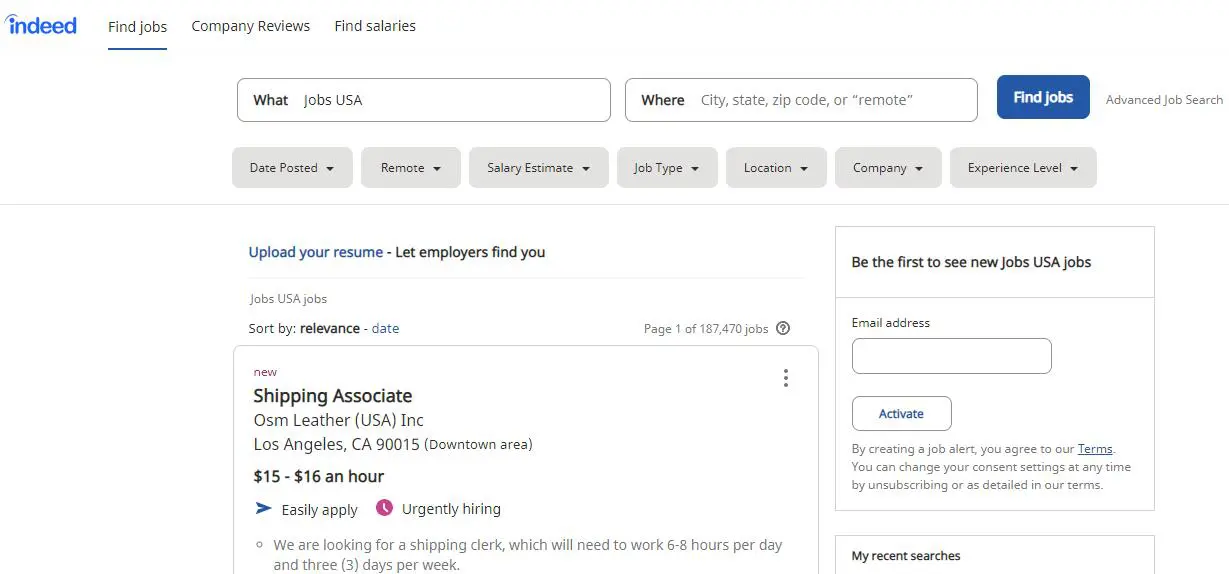Sort results by date
This screenshot has width=1229, height=574.
click(385, 328)
